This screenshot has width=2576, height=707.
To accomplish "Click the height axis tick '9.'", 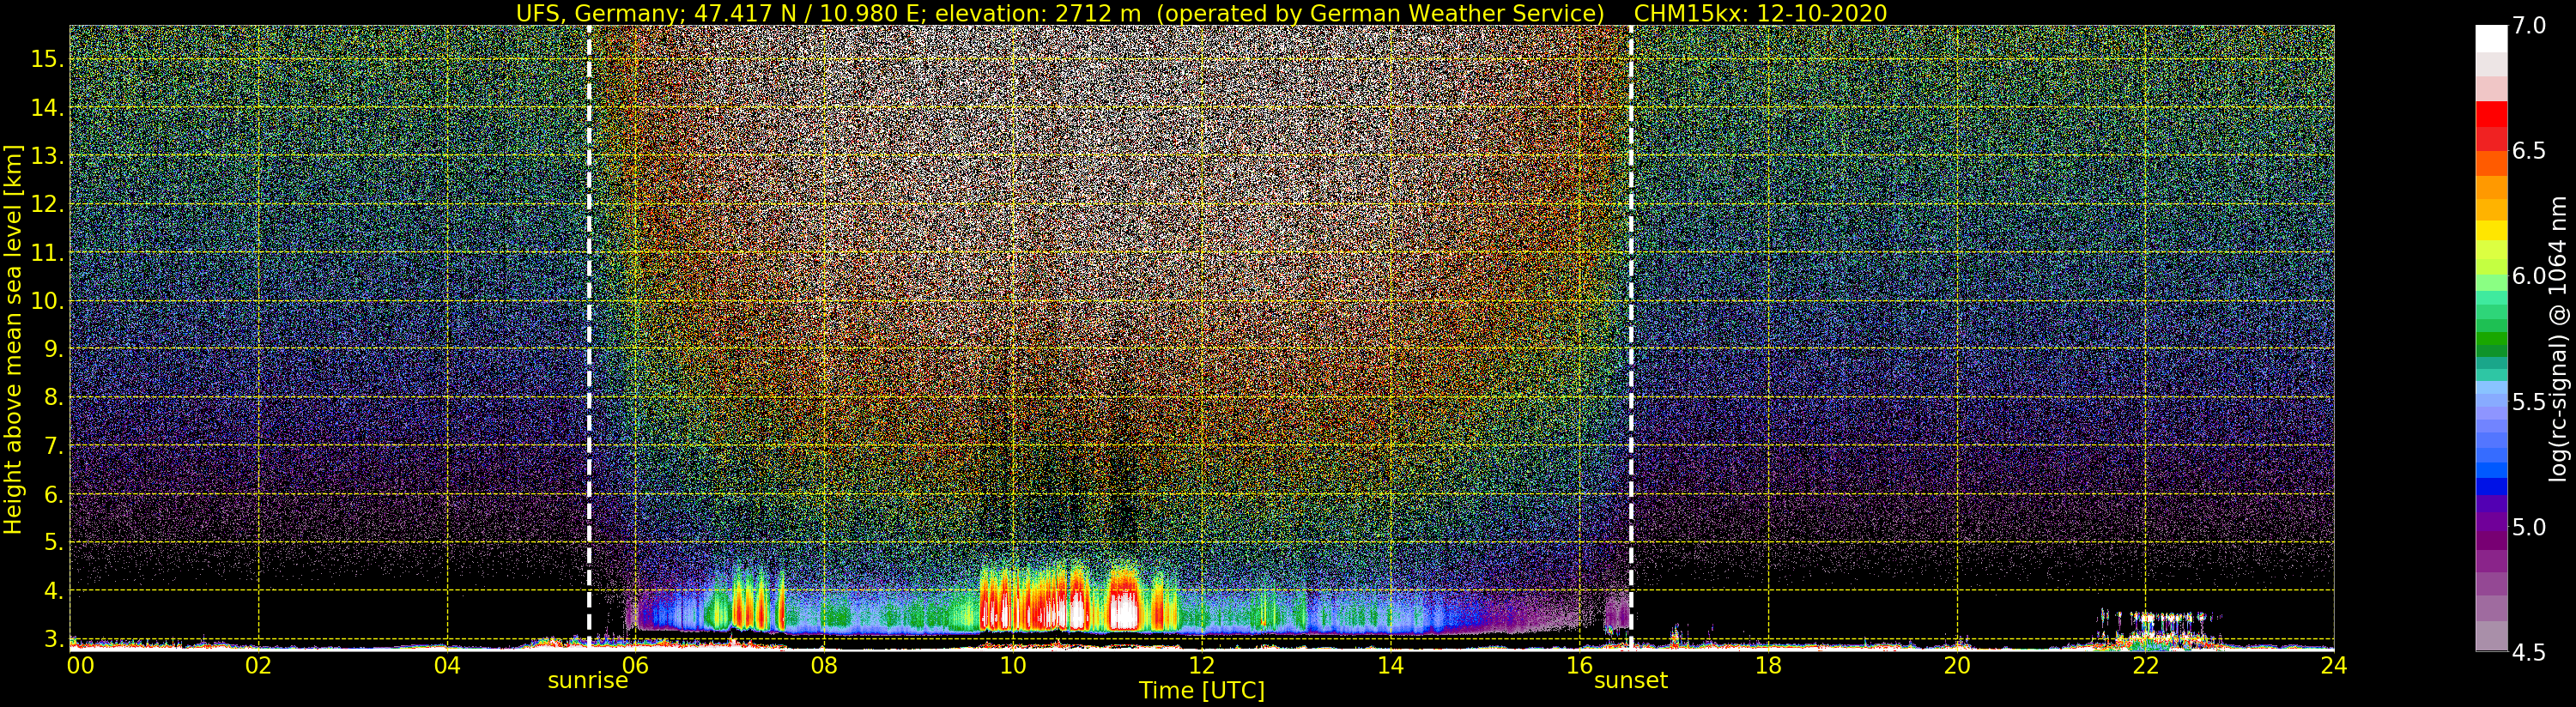I will pos(53,349).
